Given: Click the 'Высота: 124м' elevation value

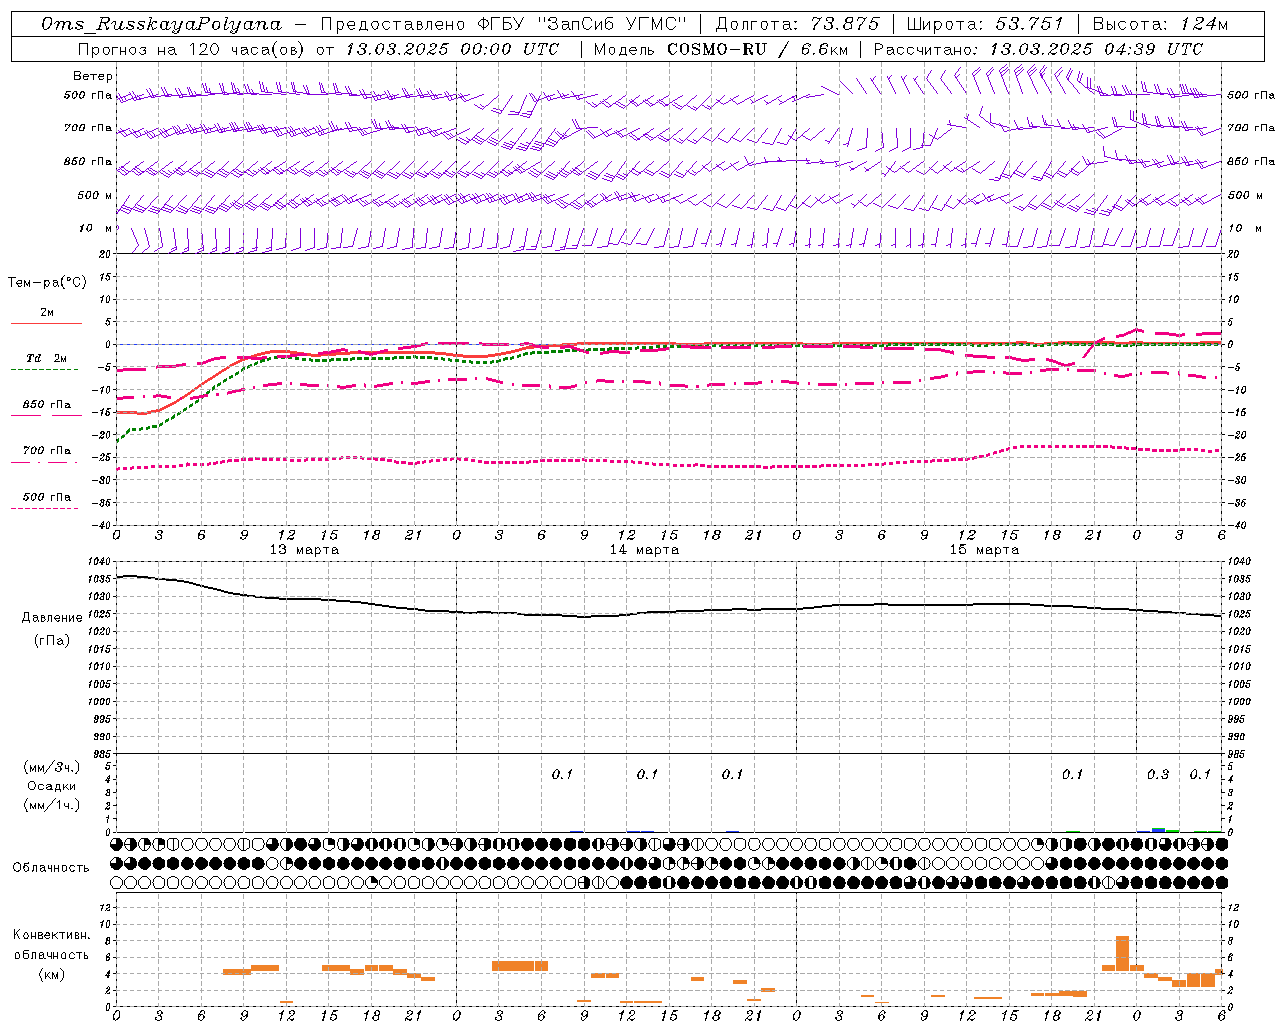Looking at the screenshot, I should point(1160,24).
